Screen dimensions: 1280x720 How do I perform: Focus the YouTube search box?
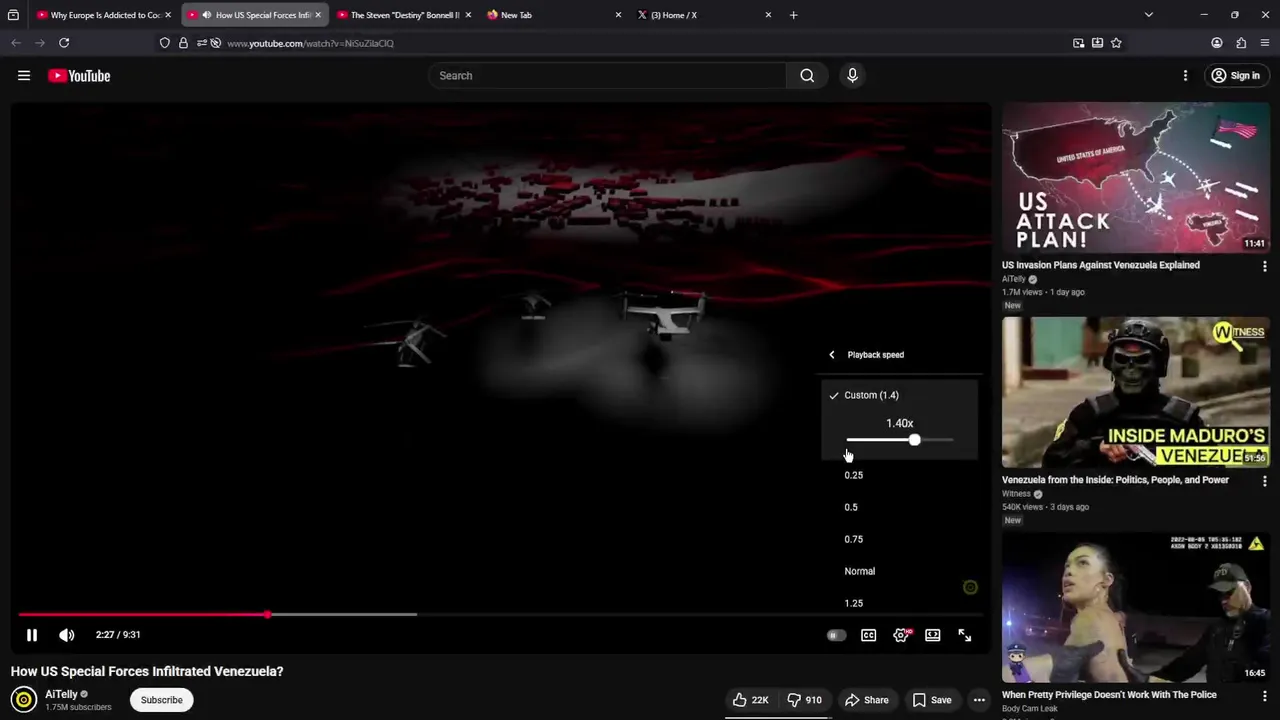tap(608, 75)
